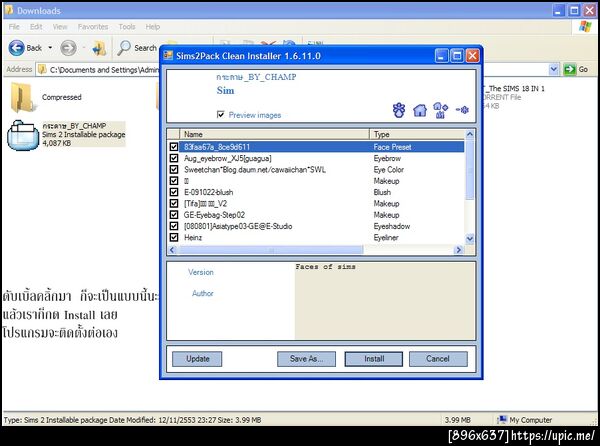Open the address bar dropdown arrow
600x446 pixels.
click(553, 70)
